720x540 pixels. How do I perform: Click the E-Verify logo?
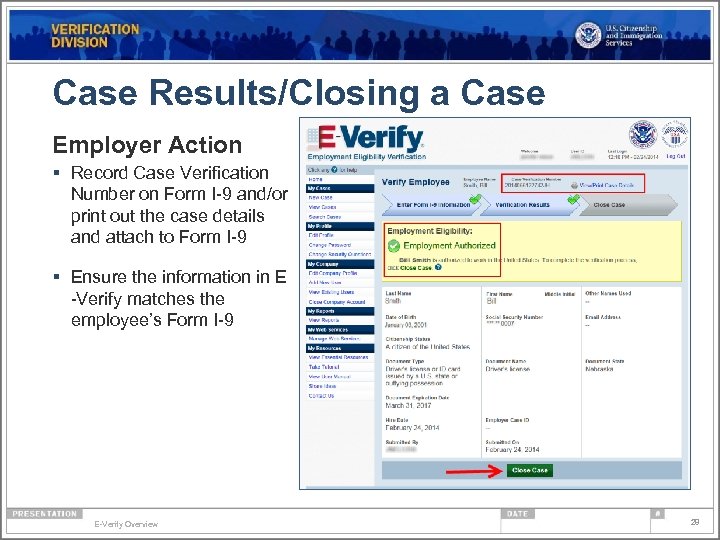(x=366, y=138)
